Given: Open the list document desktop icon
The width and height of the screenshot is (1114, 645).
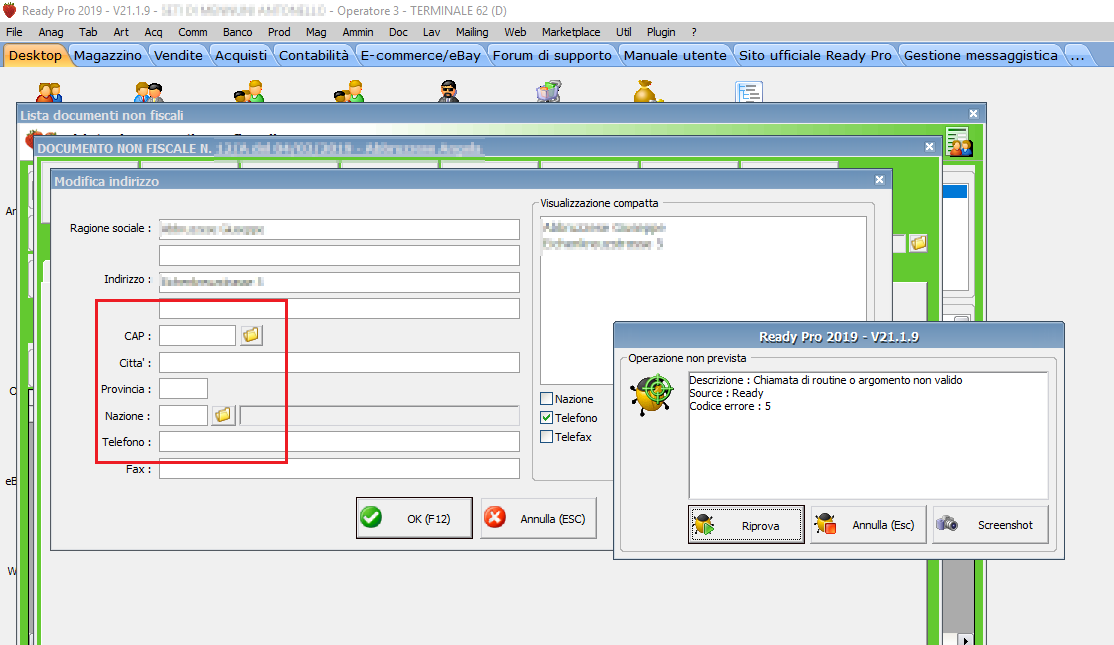Looking at the screenshot, I should [749, 92].
